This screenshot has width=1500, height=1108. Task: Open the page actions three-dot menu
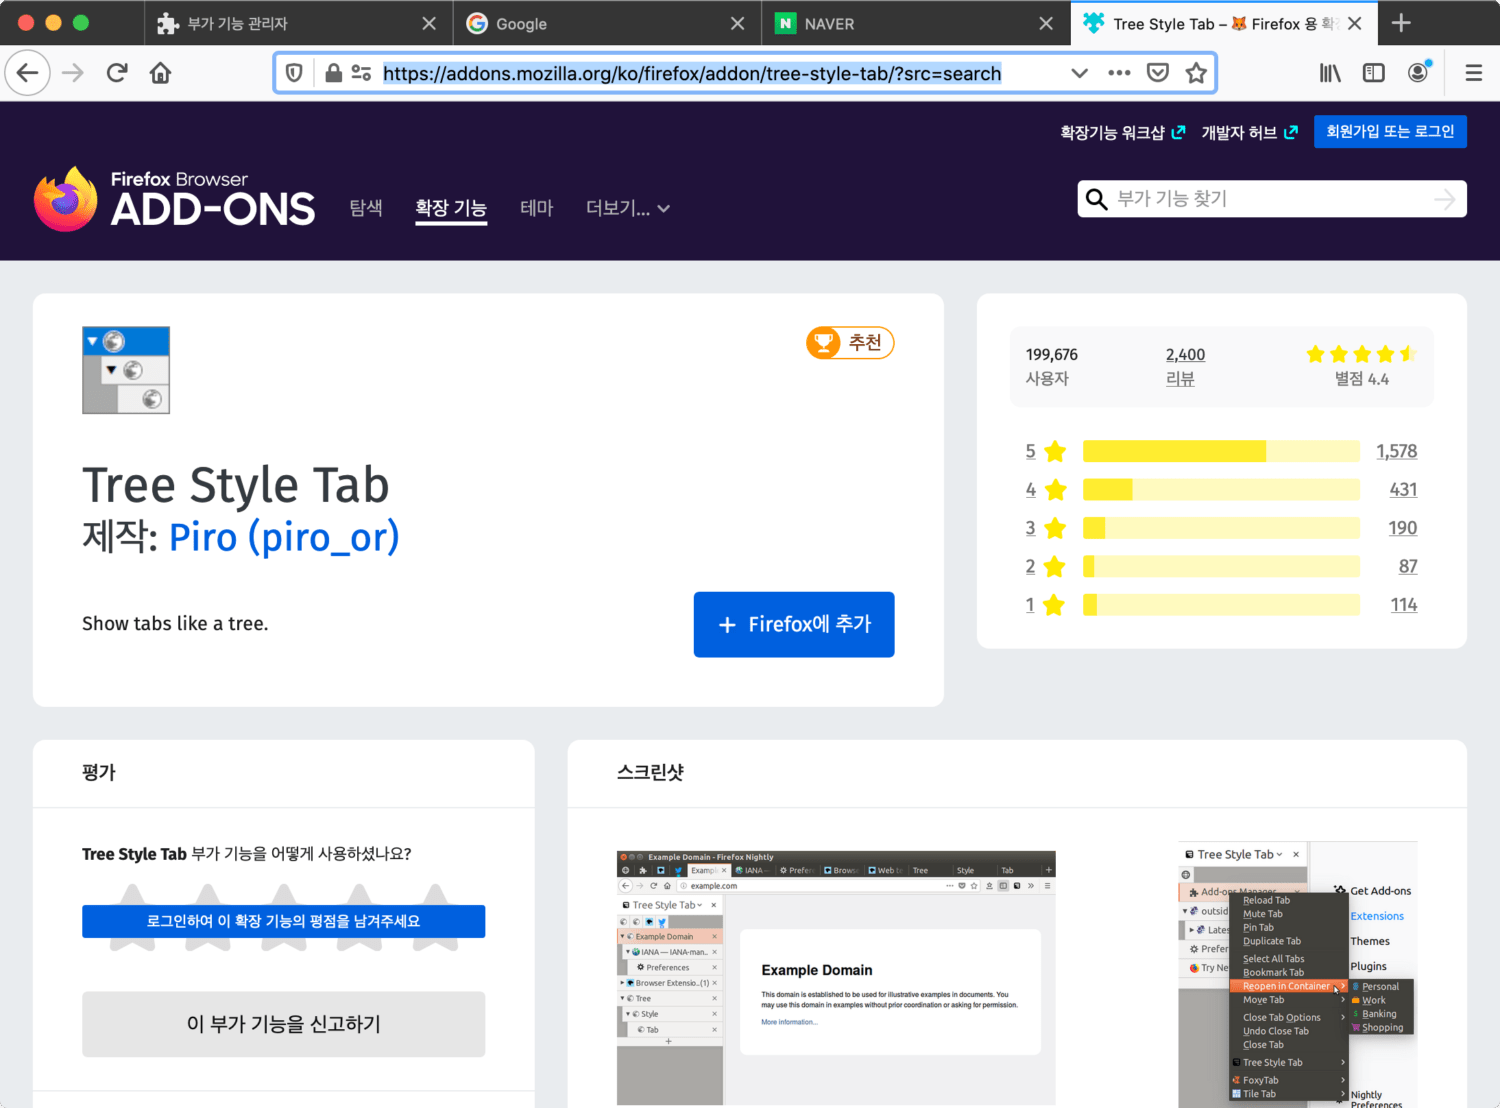tap(1119, 73)
